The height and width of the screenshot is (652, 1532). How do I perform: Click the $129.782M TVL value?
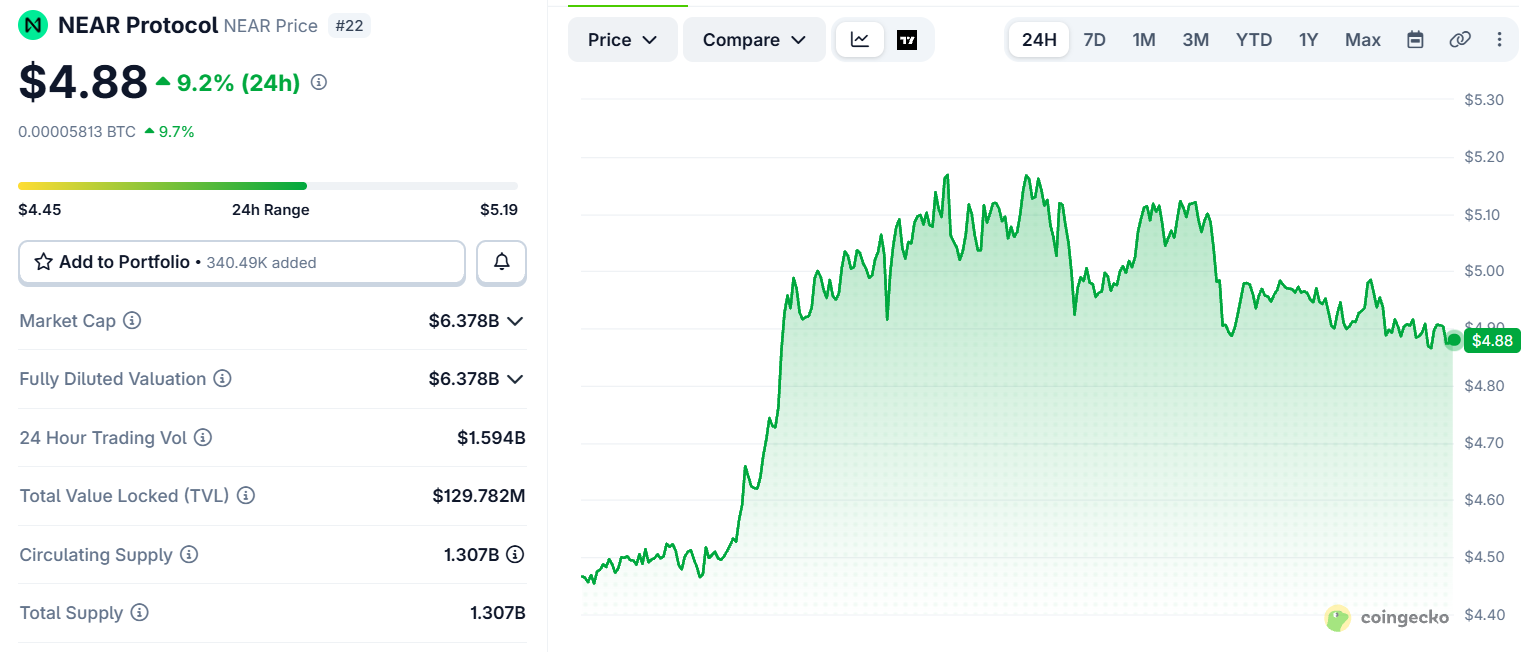(x=479, y=495)
